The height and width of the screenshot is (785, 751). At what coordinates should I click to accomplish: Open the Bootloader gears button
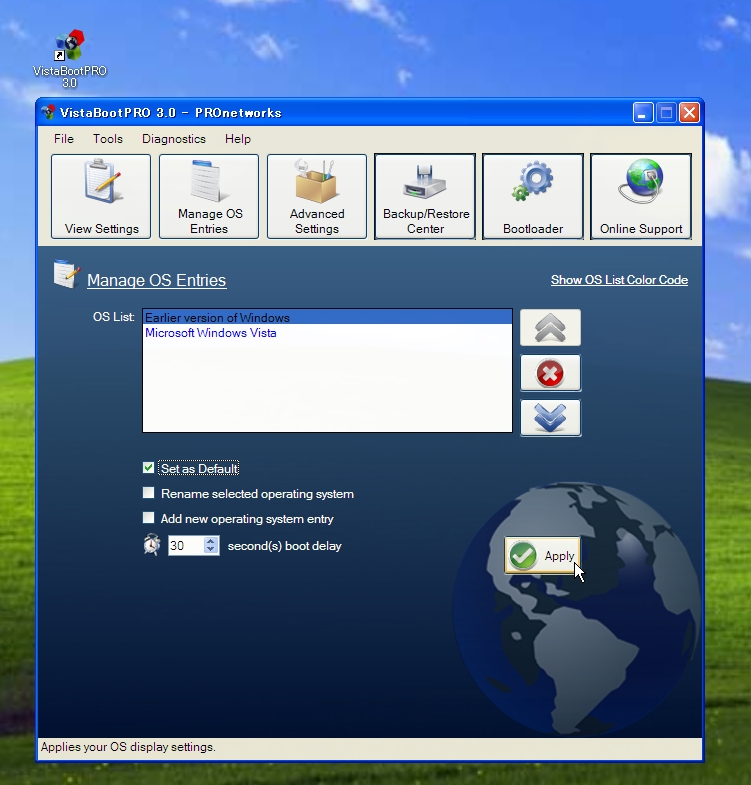533,196
